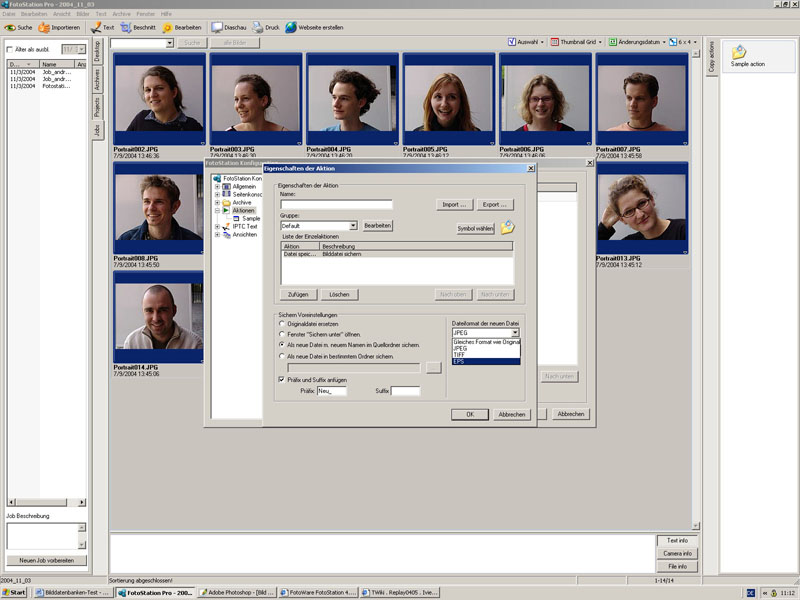Click the Symbol wählen button
Image resolution: width=800 pixels, height=600 pixels.
[x=476, y=229]
